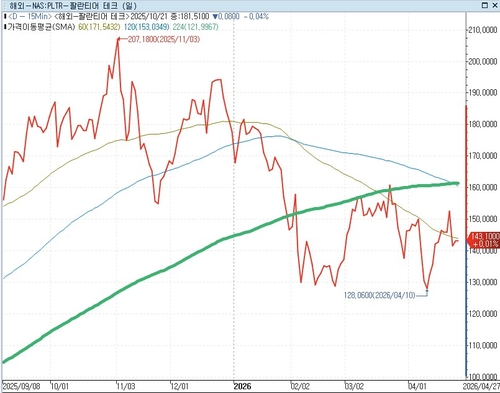Click the ▼0,0800 change value
This screenshot has height=393, width=500.
(226, 17)
